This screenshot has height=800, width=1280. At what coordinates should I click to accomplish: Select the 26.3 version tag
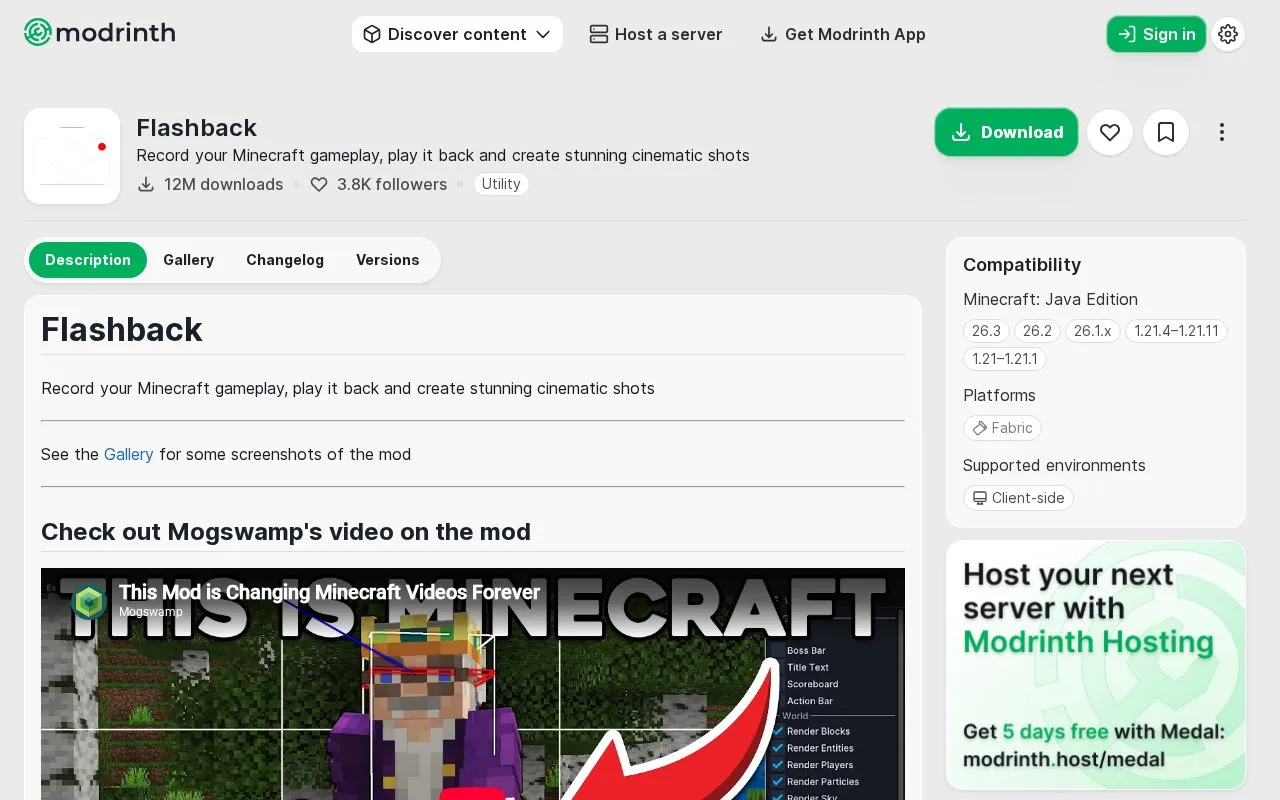click(987, 331)
